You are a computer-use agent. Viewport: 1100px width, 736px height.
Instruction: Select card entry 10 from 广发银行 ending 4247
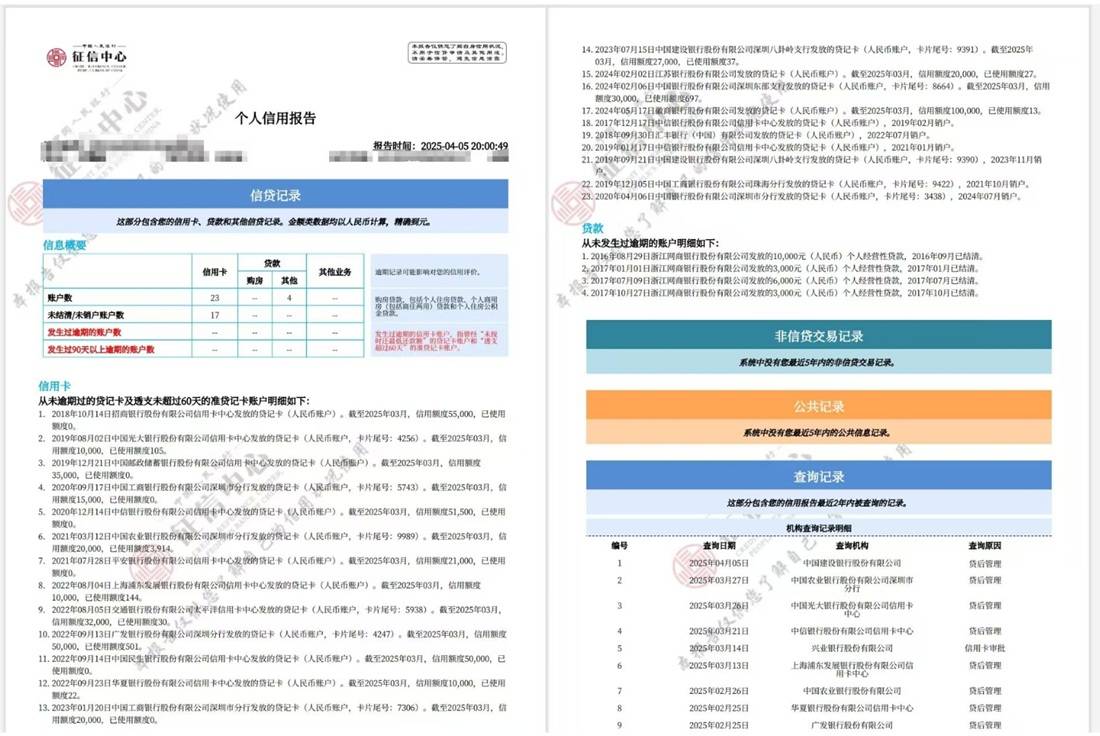coord(272,640)
